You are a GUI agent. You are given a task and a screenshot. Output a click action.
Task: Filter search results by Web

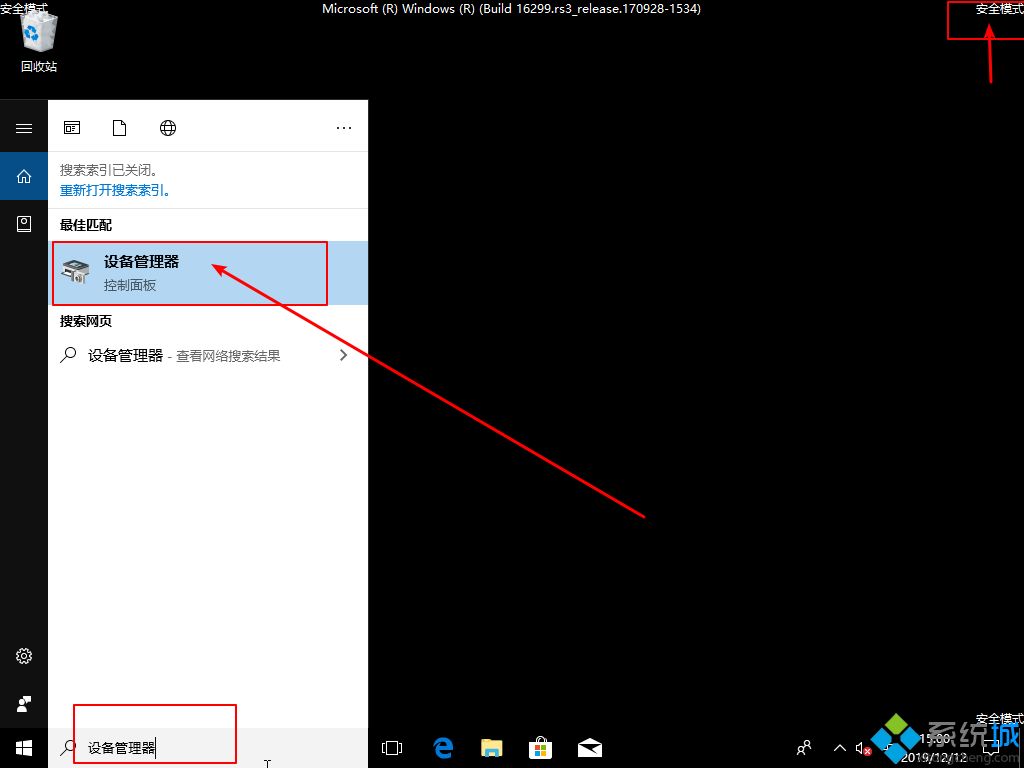point(168,128)
